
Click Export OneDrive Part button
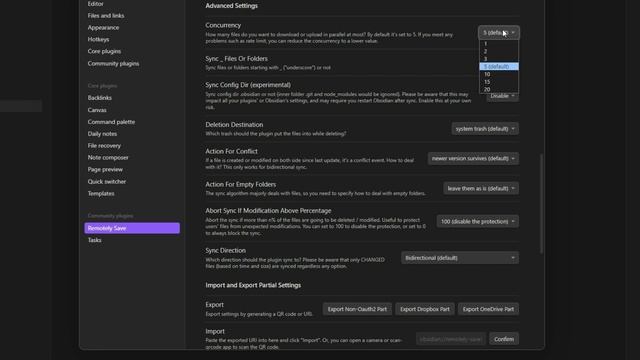[488, 309]
